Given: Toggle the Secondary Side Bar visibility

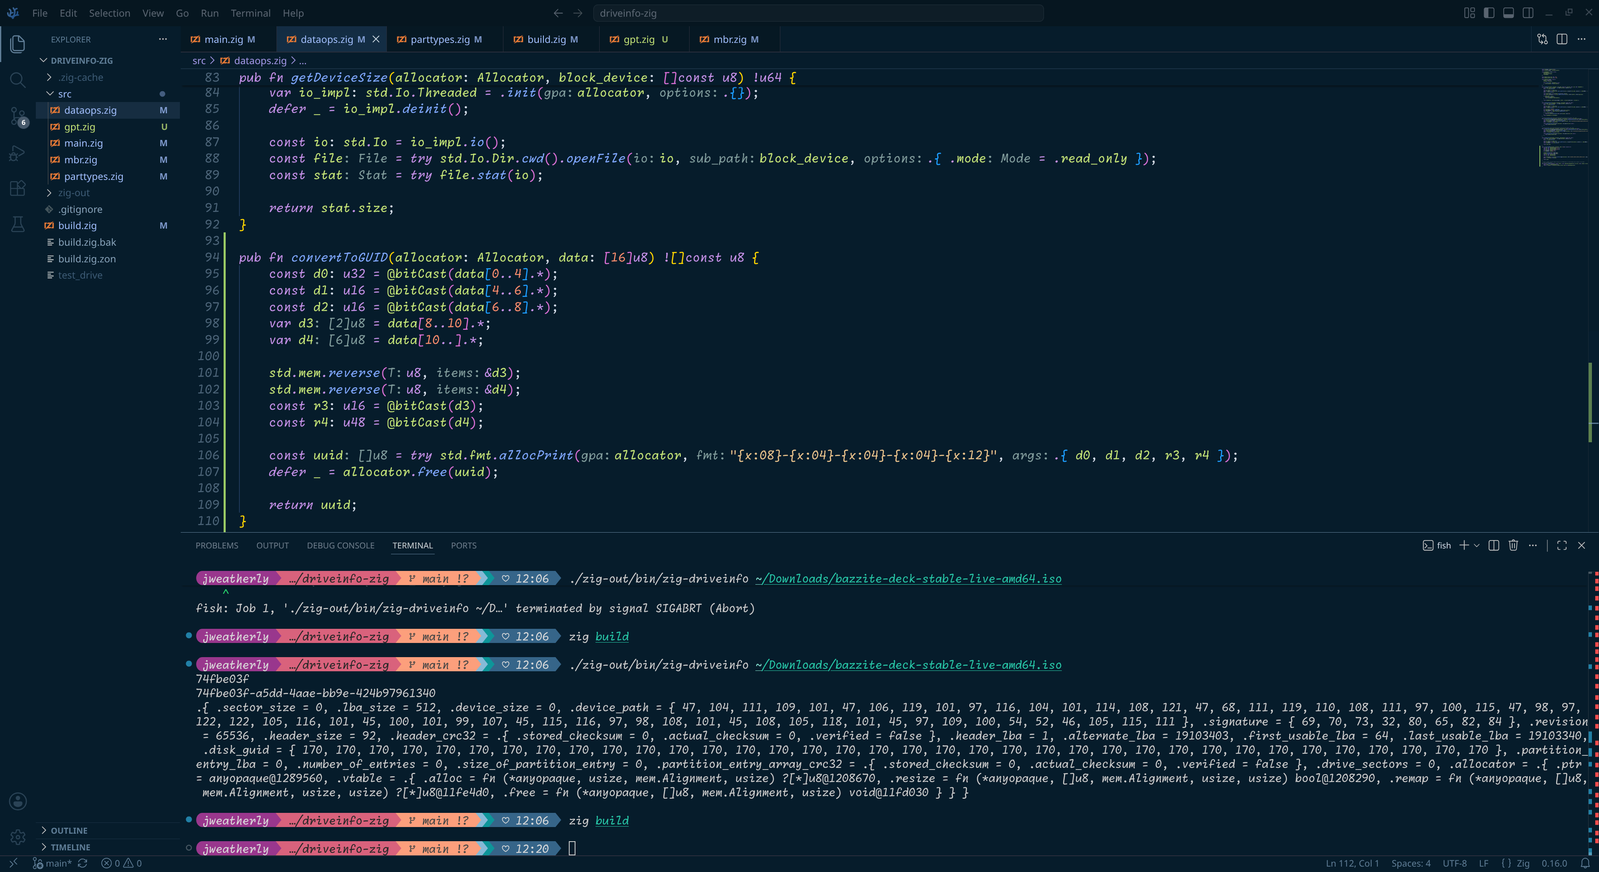Looking at the screenshot, I should pyautogui.click(x=1528, y=13).
